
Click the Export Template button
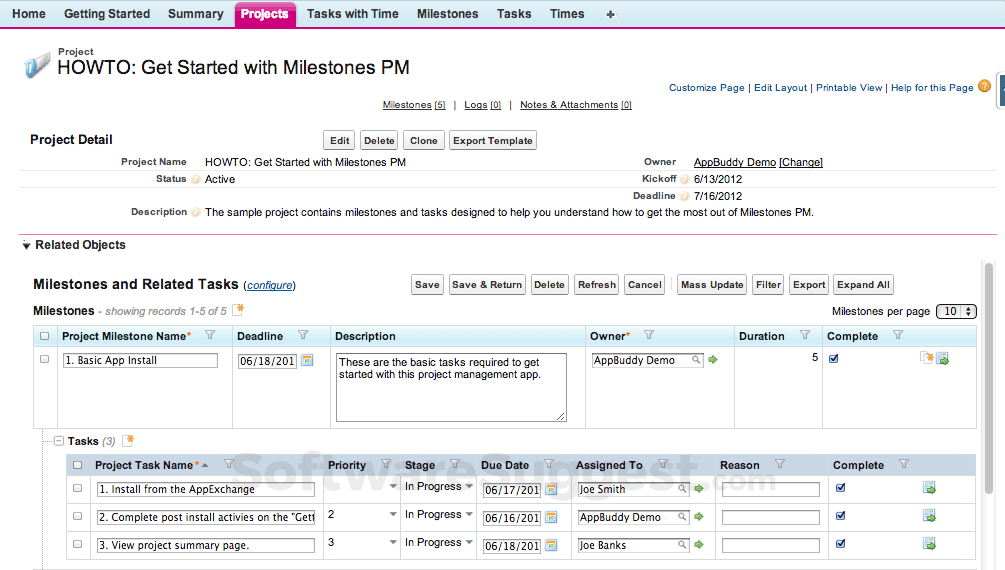point(492,141)
